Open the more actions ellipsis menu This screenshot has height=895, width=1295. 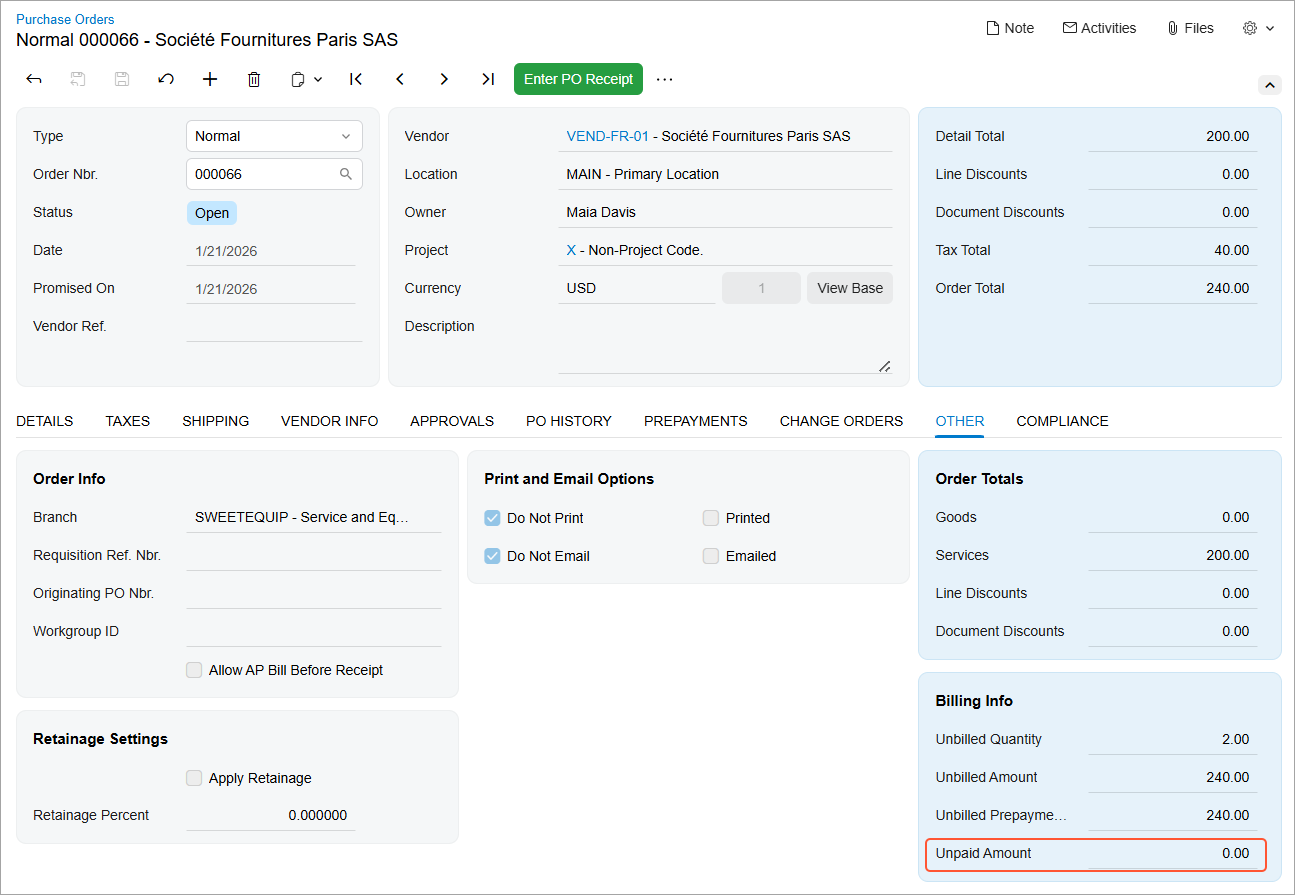click(665, 79)
